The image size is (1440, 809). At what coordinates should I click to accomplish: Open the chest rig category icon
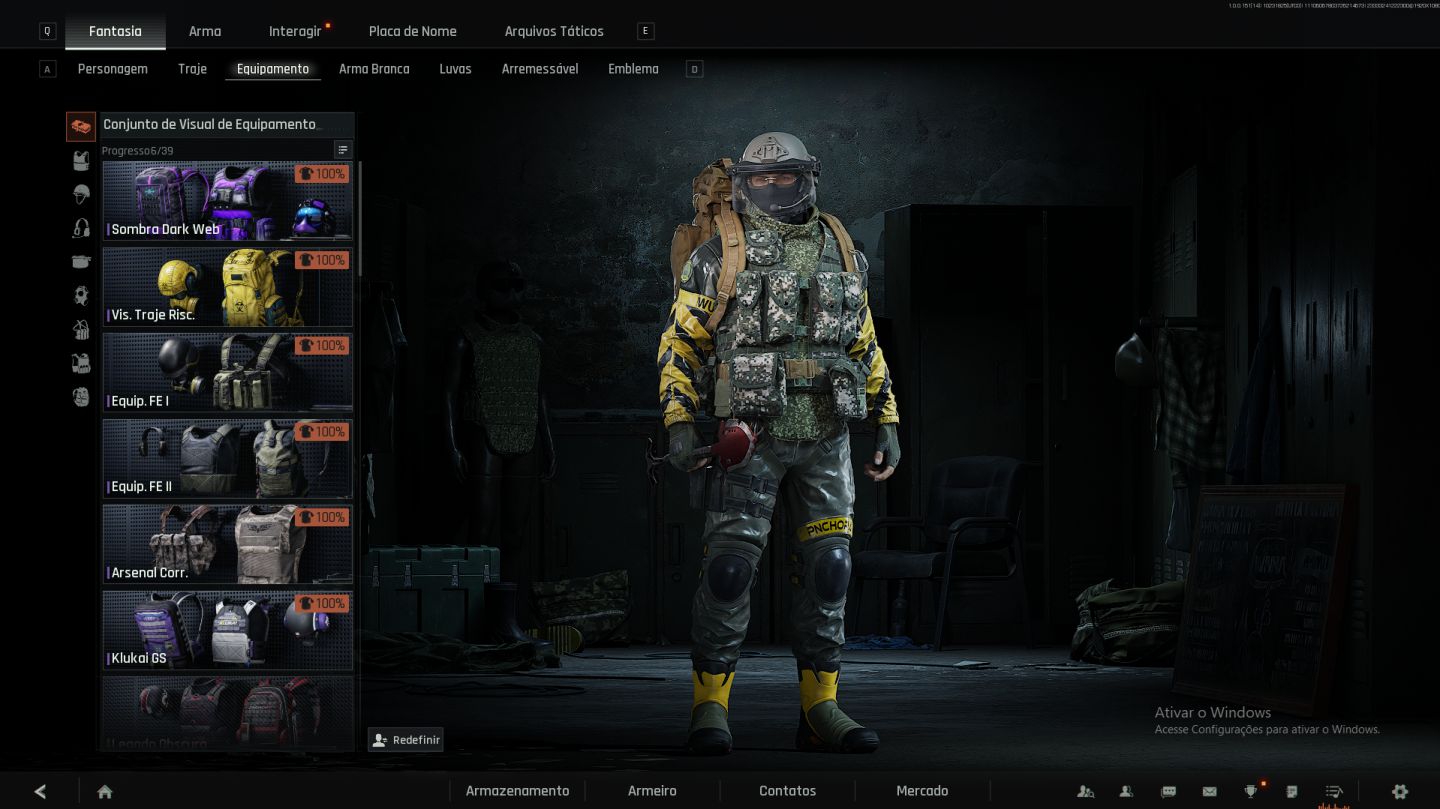(x=81, y=329)
